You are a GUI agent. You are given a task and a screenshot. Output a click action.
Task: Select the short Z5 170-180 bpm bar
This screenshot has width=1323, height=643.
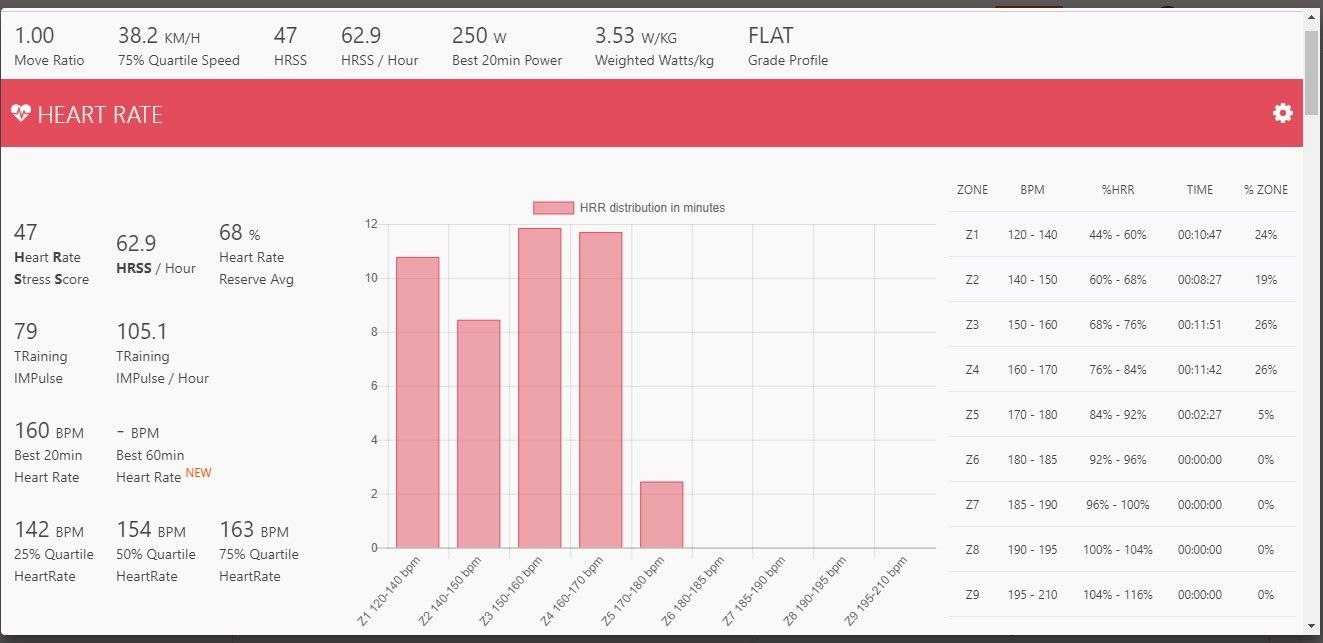(x=661, y=514)
